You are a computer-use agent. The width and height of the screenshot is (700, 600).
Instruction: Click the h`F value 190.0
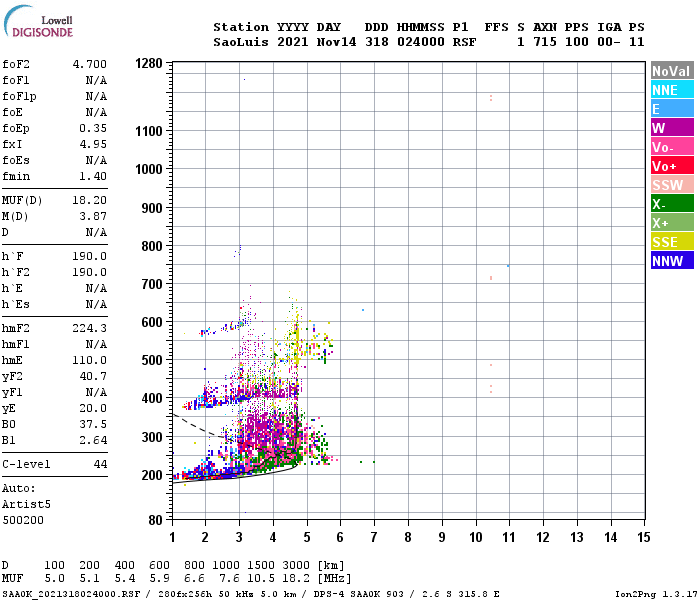pyautogui.click(x=90, y=256)
